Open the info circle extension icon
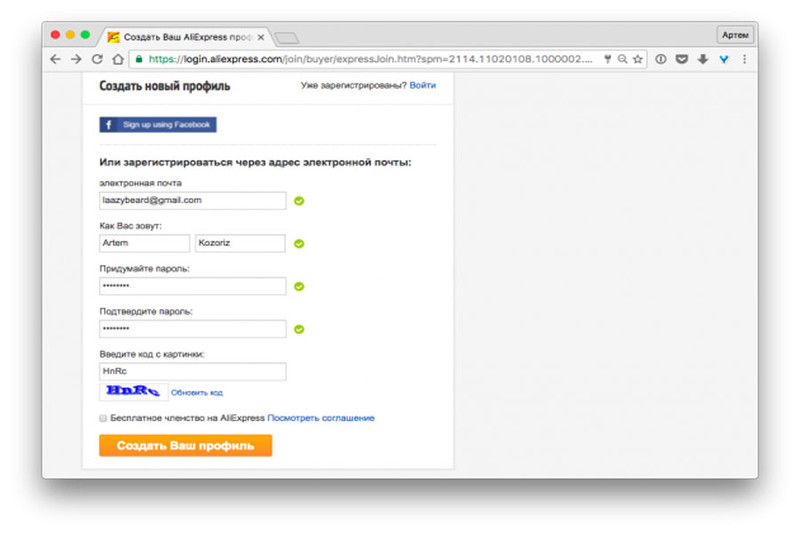 tap(661, 59)
